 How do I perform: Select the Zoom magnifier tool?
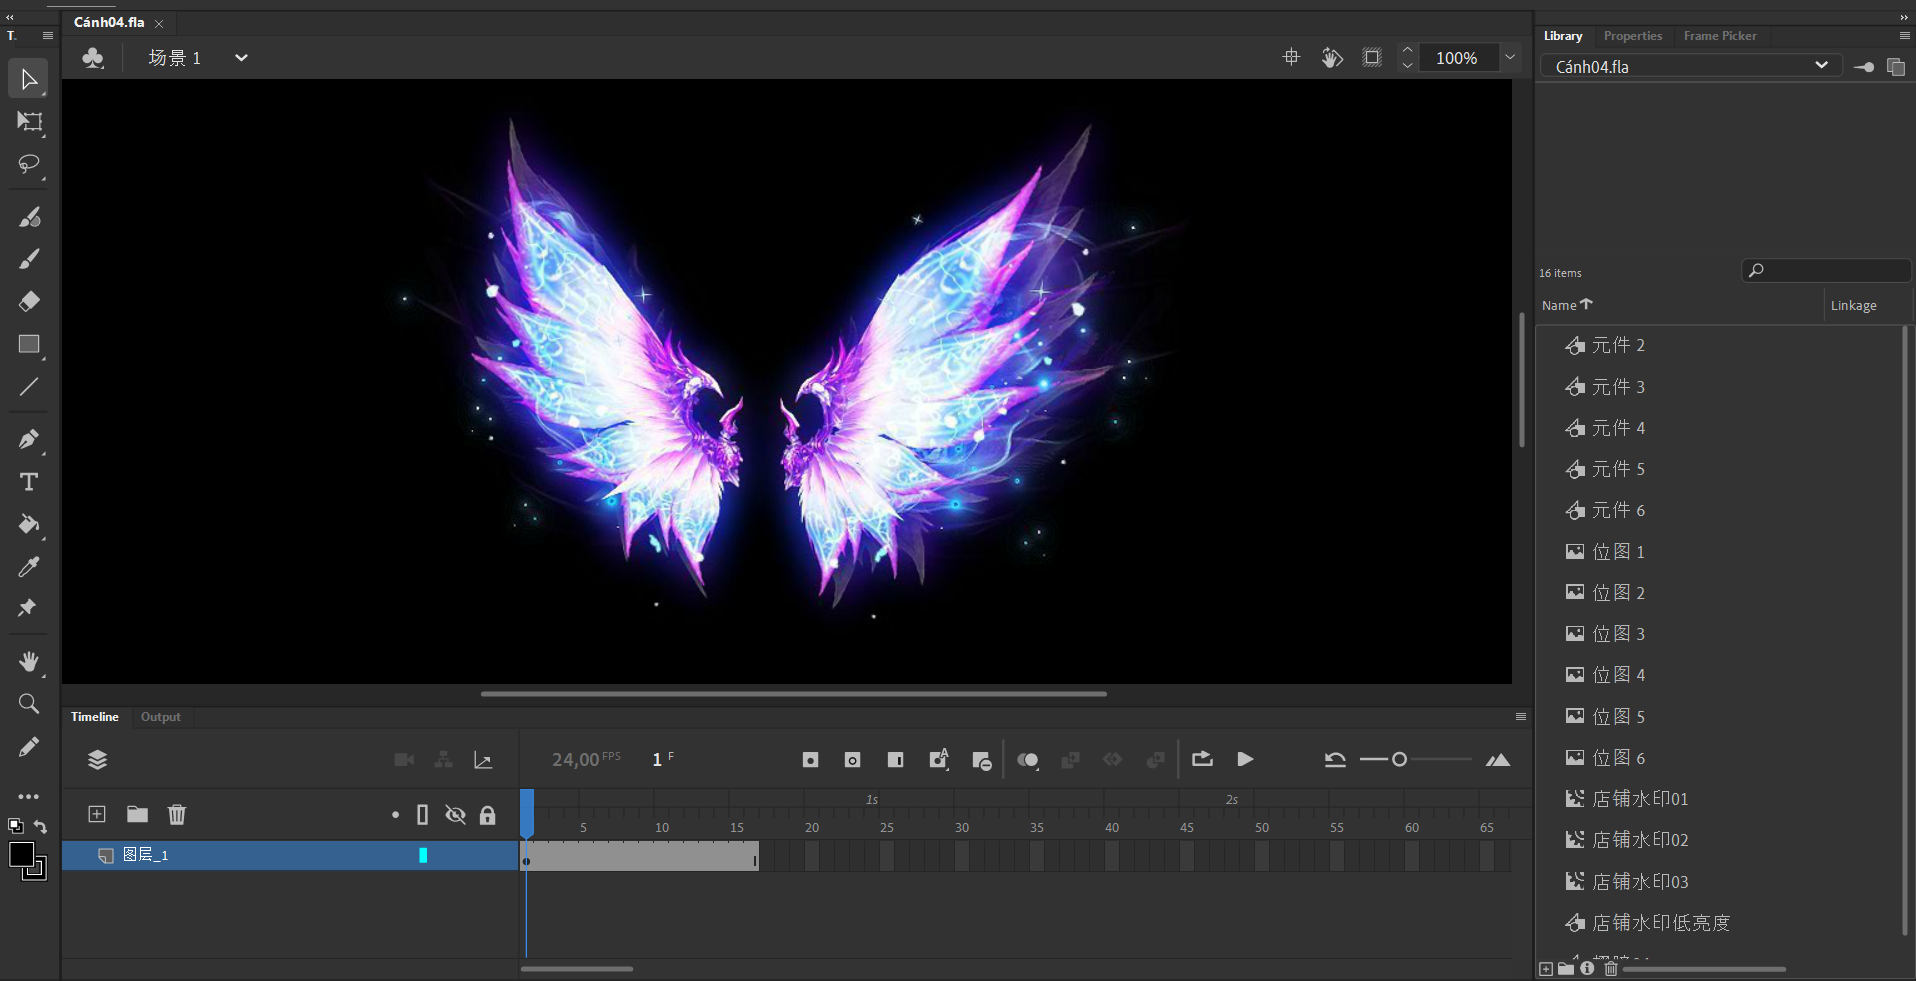pos(29,704)
